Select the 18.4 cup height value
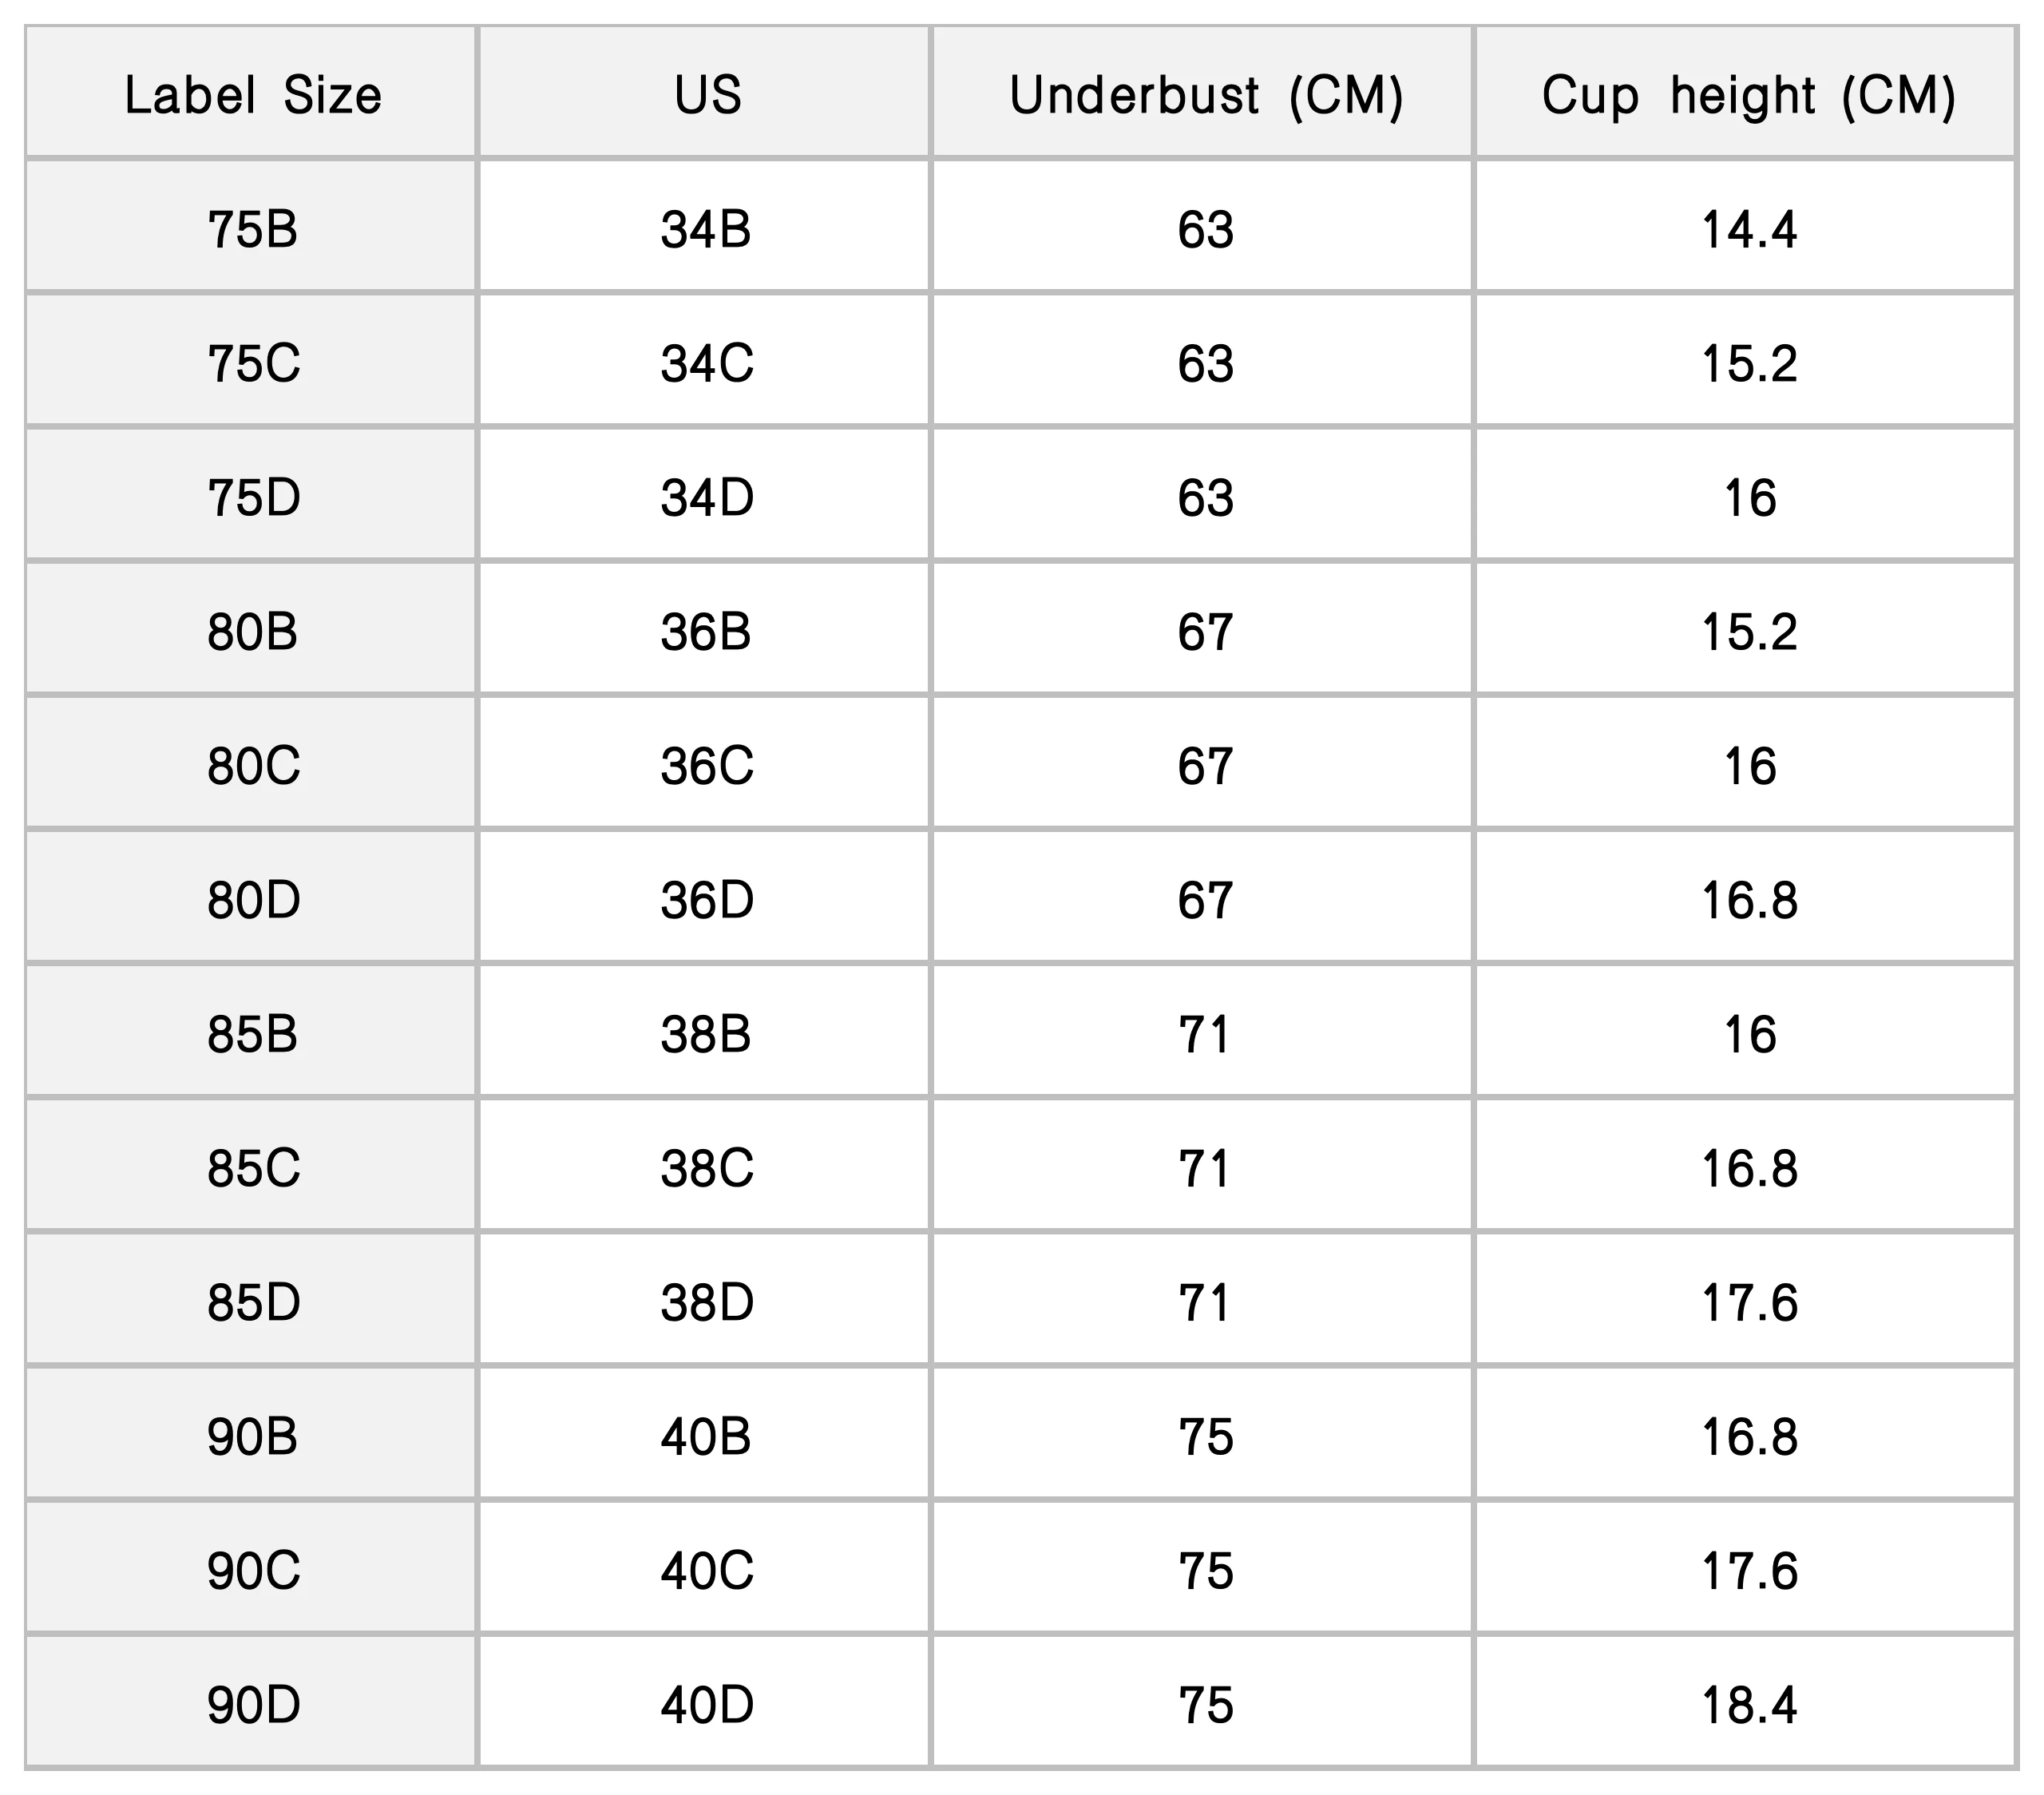 click(x=1748, y=1705)
